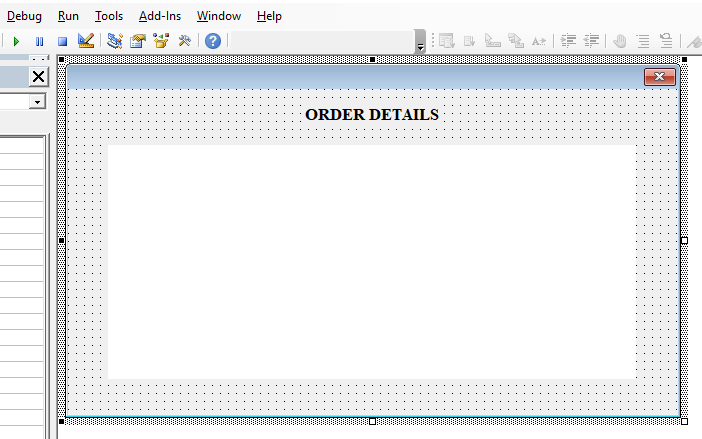Open Visual Basic Help question mark icon
Viewport: 702px width, 439px height.
click(x=213, y=41)
